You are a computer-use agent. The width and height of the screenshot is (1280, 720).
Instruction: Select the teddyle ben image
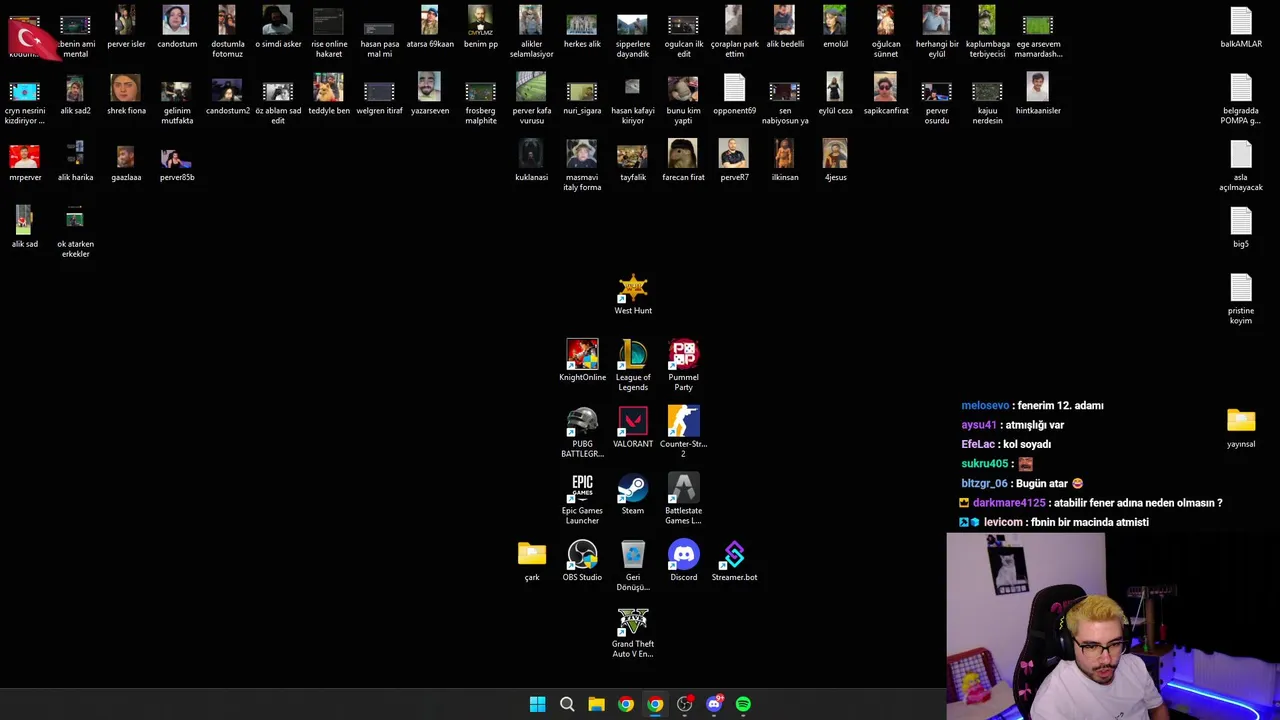point(328,95)
